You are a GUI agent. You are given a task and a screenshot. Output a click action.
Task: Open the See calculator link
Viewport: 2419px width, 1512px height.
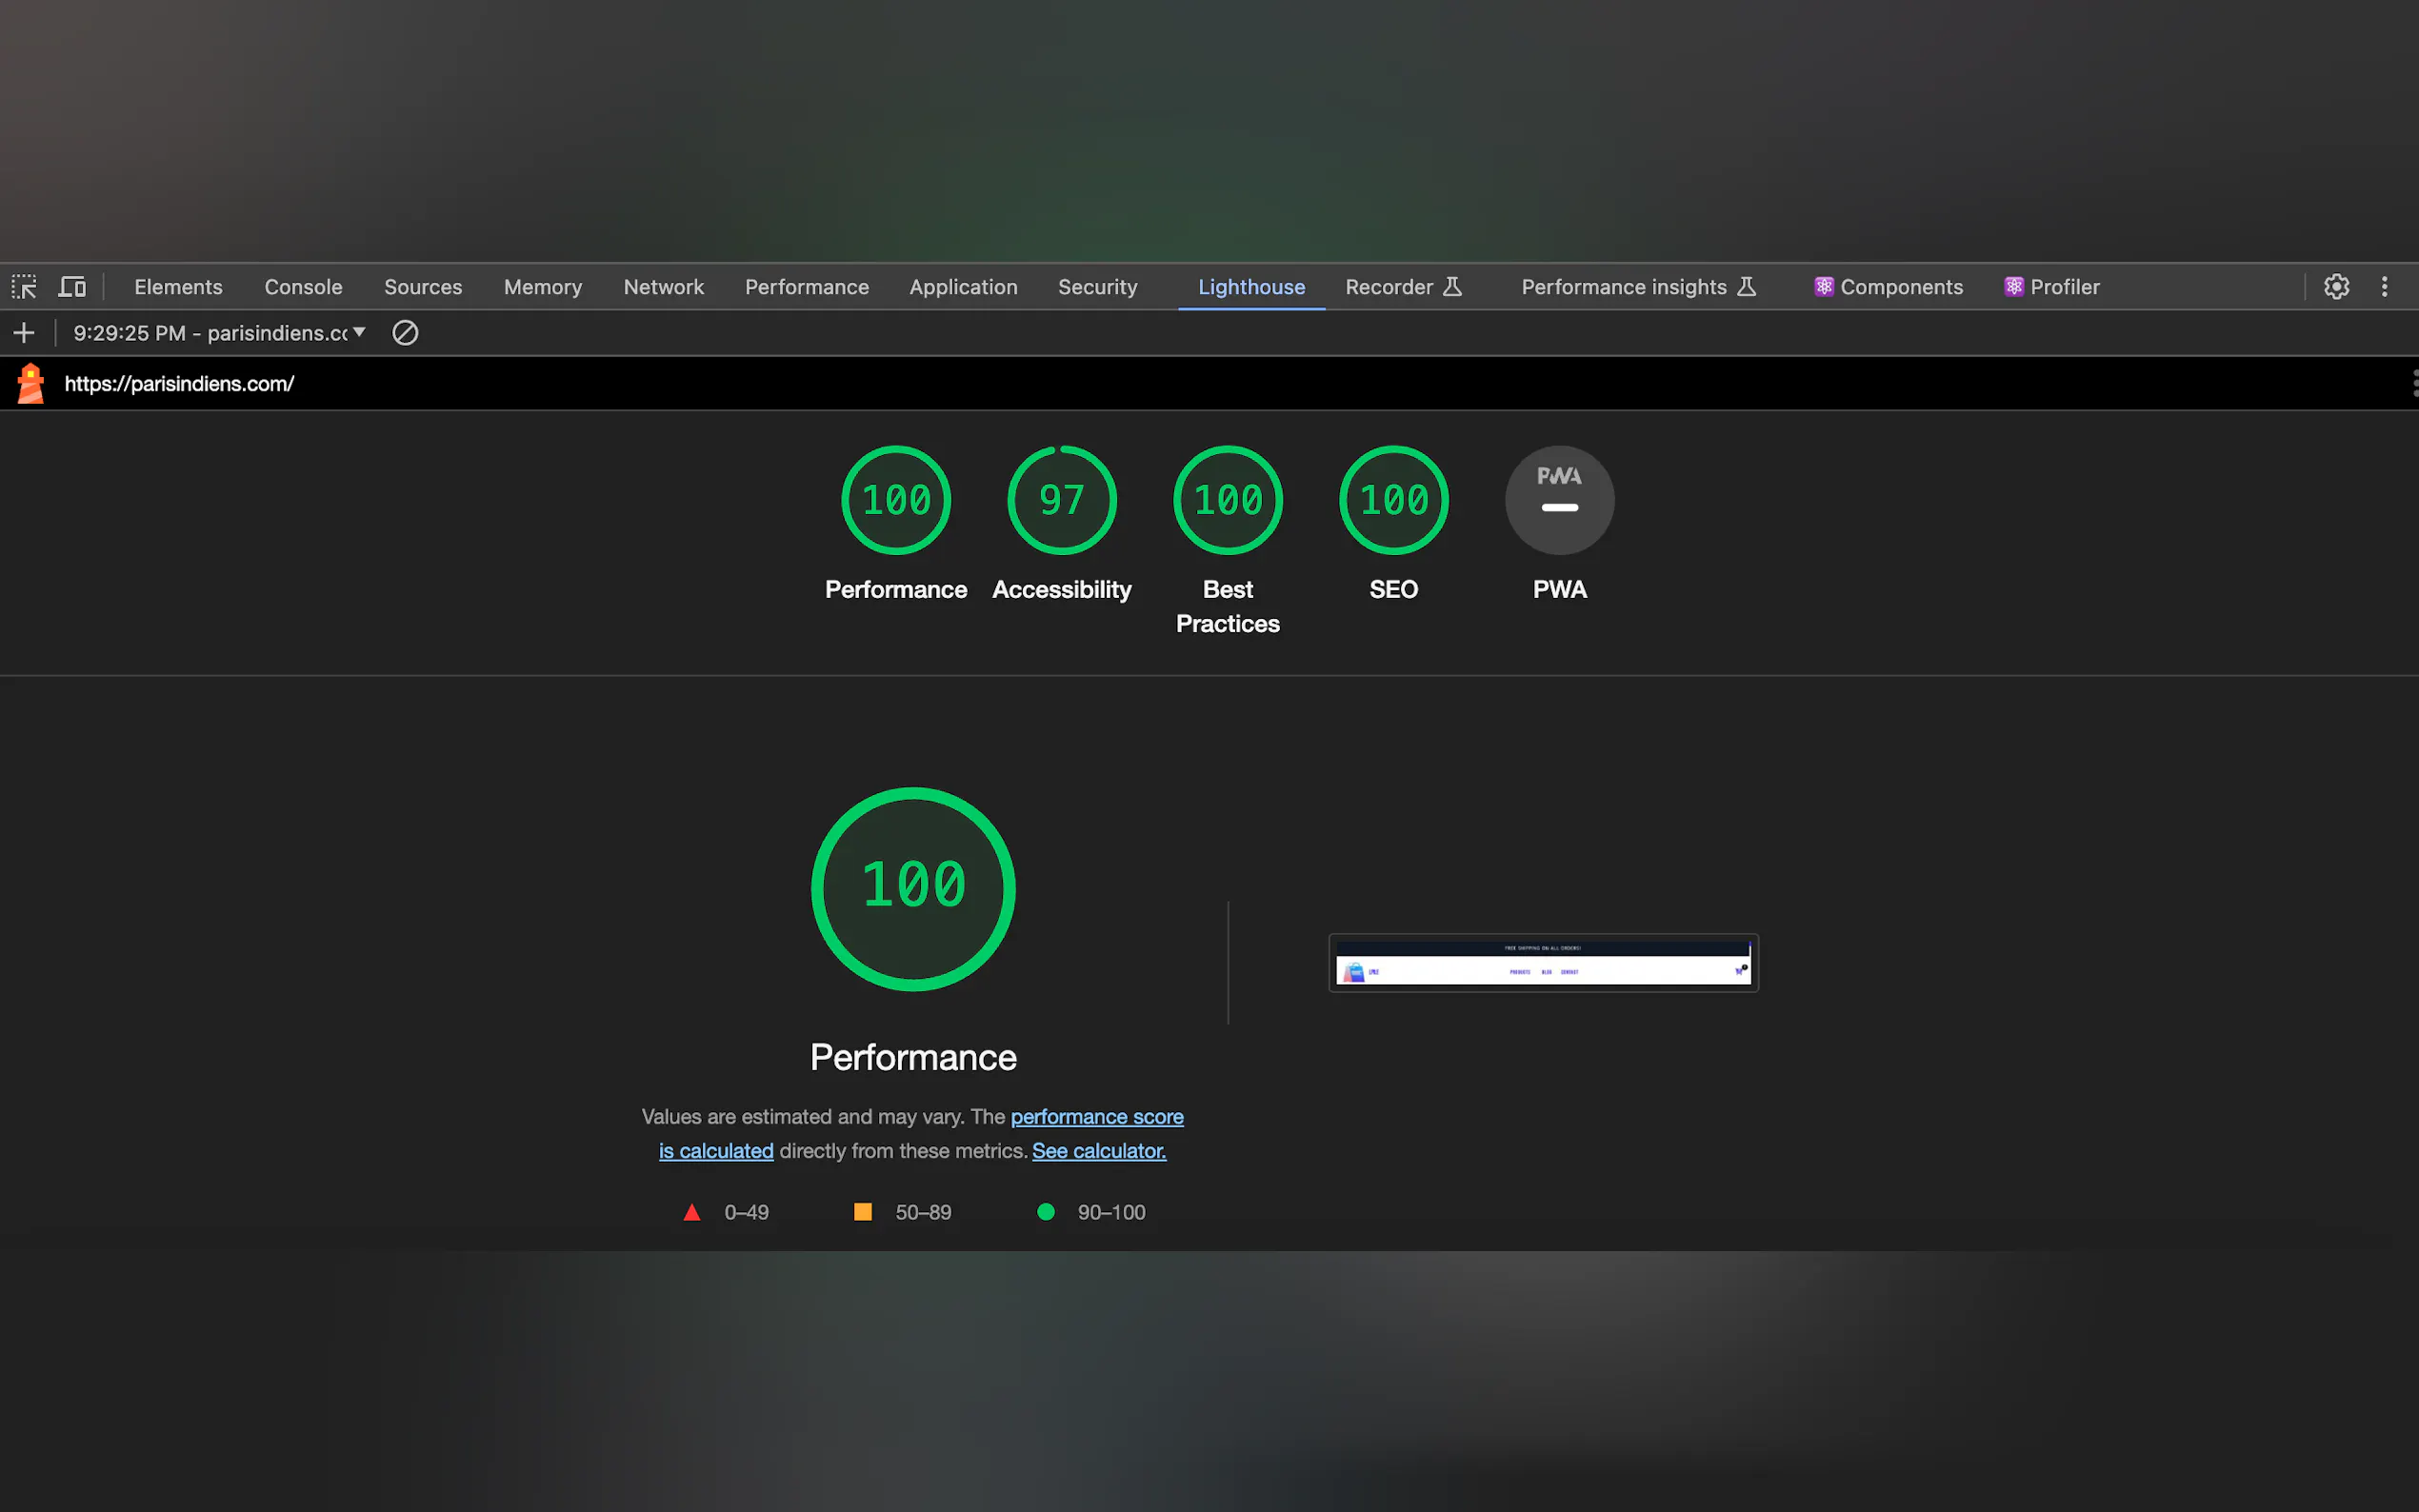click(x=1098, y=1151)
